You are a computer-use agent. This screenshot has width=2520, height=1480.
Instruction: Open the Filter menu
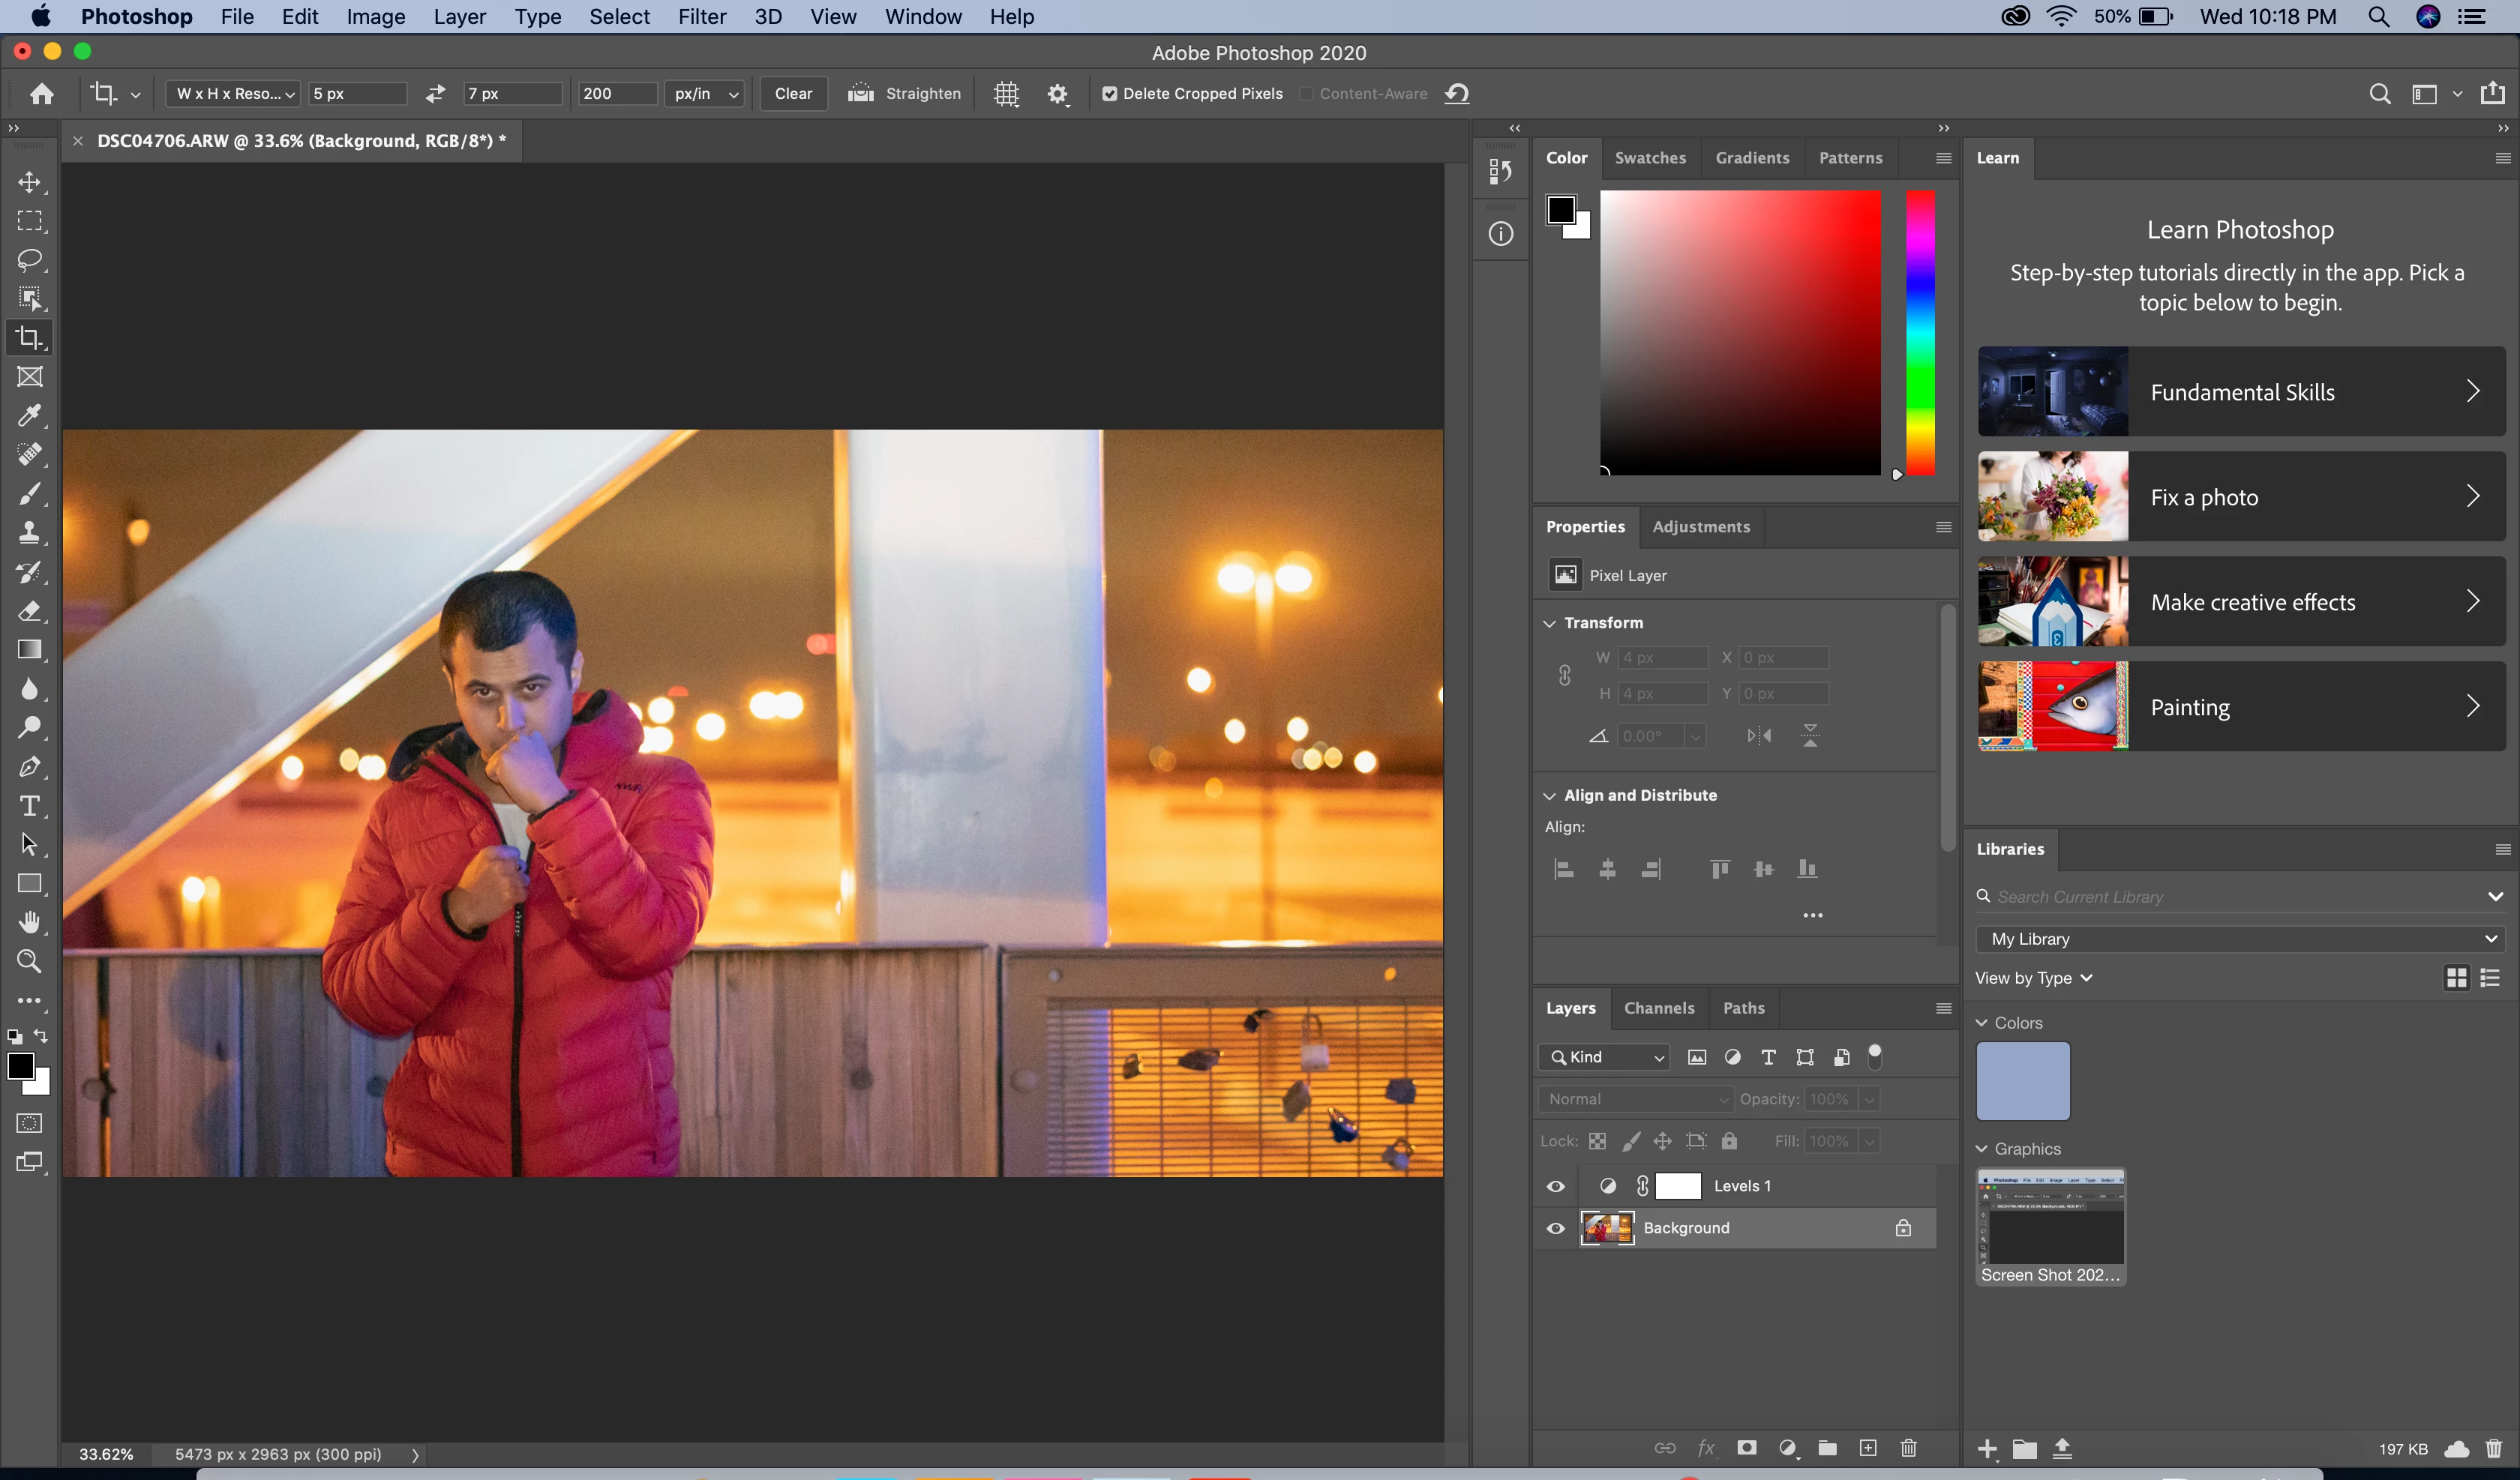(x=701, y=17)
